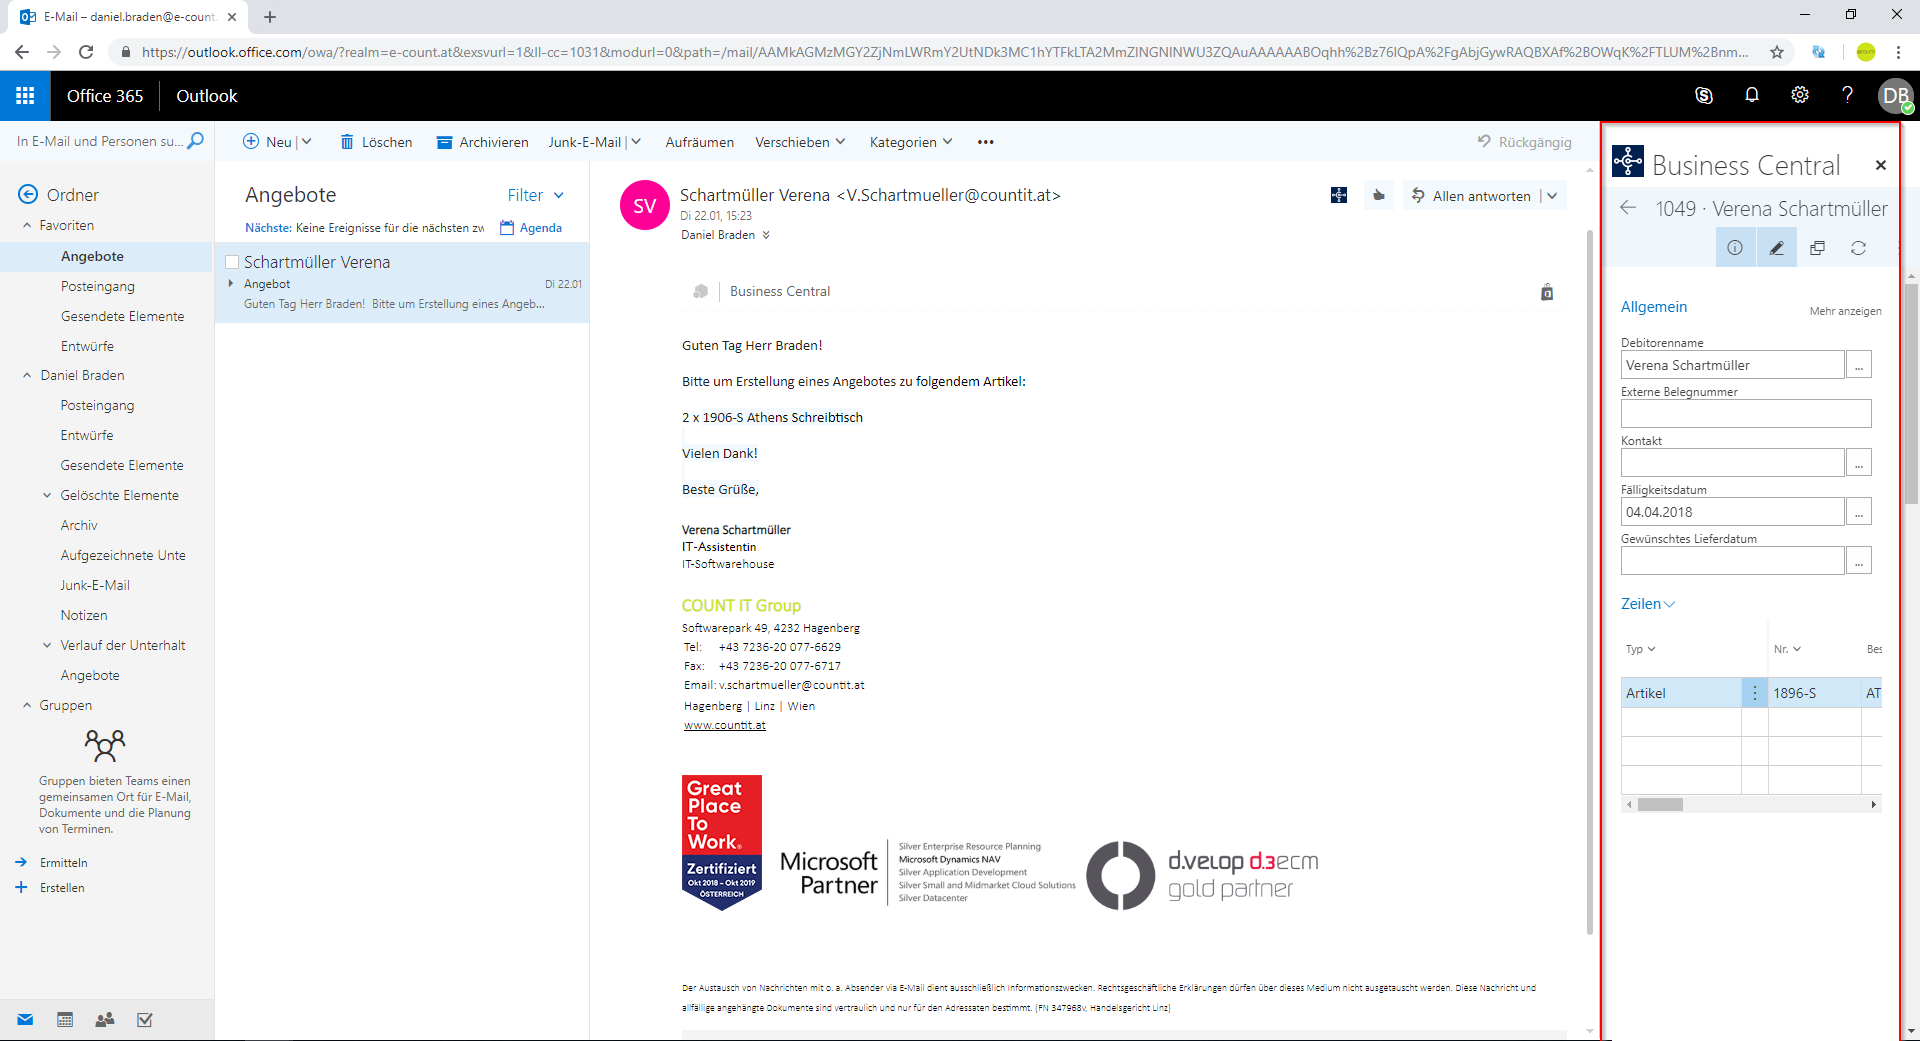Screen dimensions: 1920x1041
Task: Click Mehr anzeigen in Allgemein section
Action: (1845, 311)
